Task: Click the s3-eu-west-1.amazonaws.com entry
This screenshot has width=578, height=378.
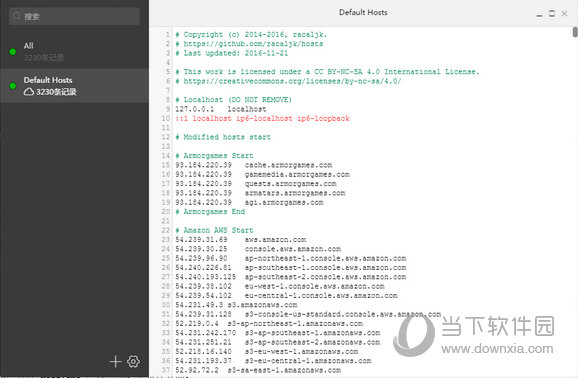Action: click(267, 351)
